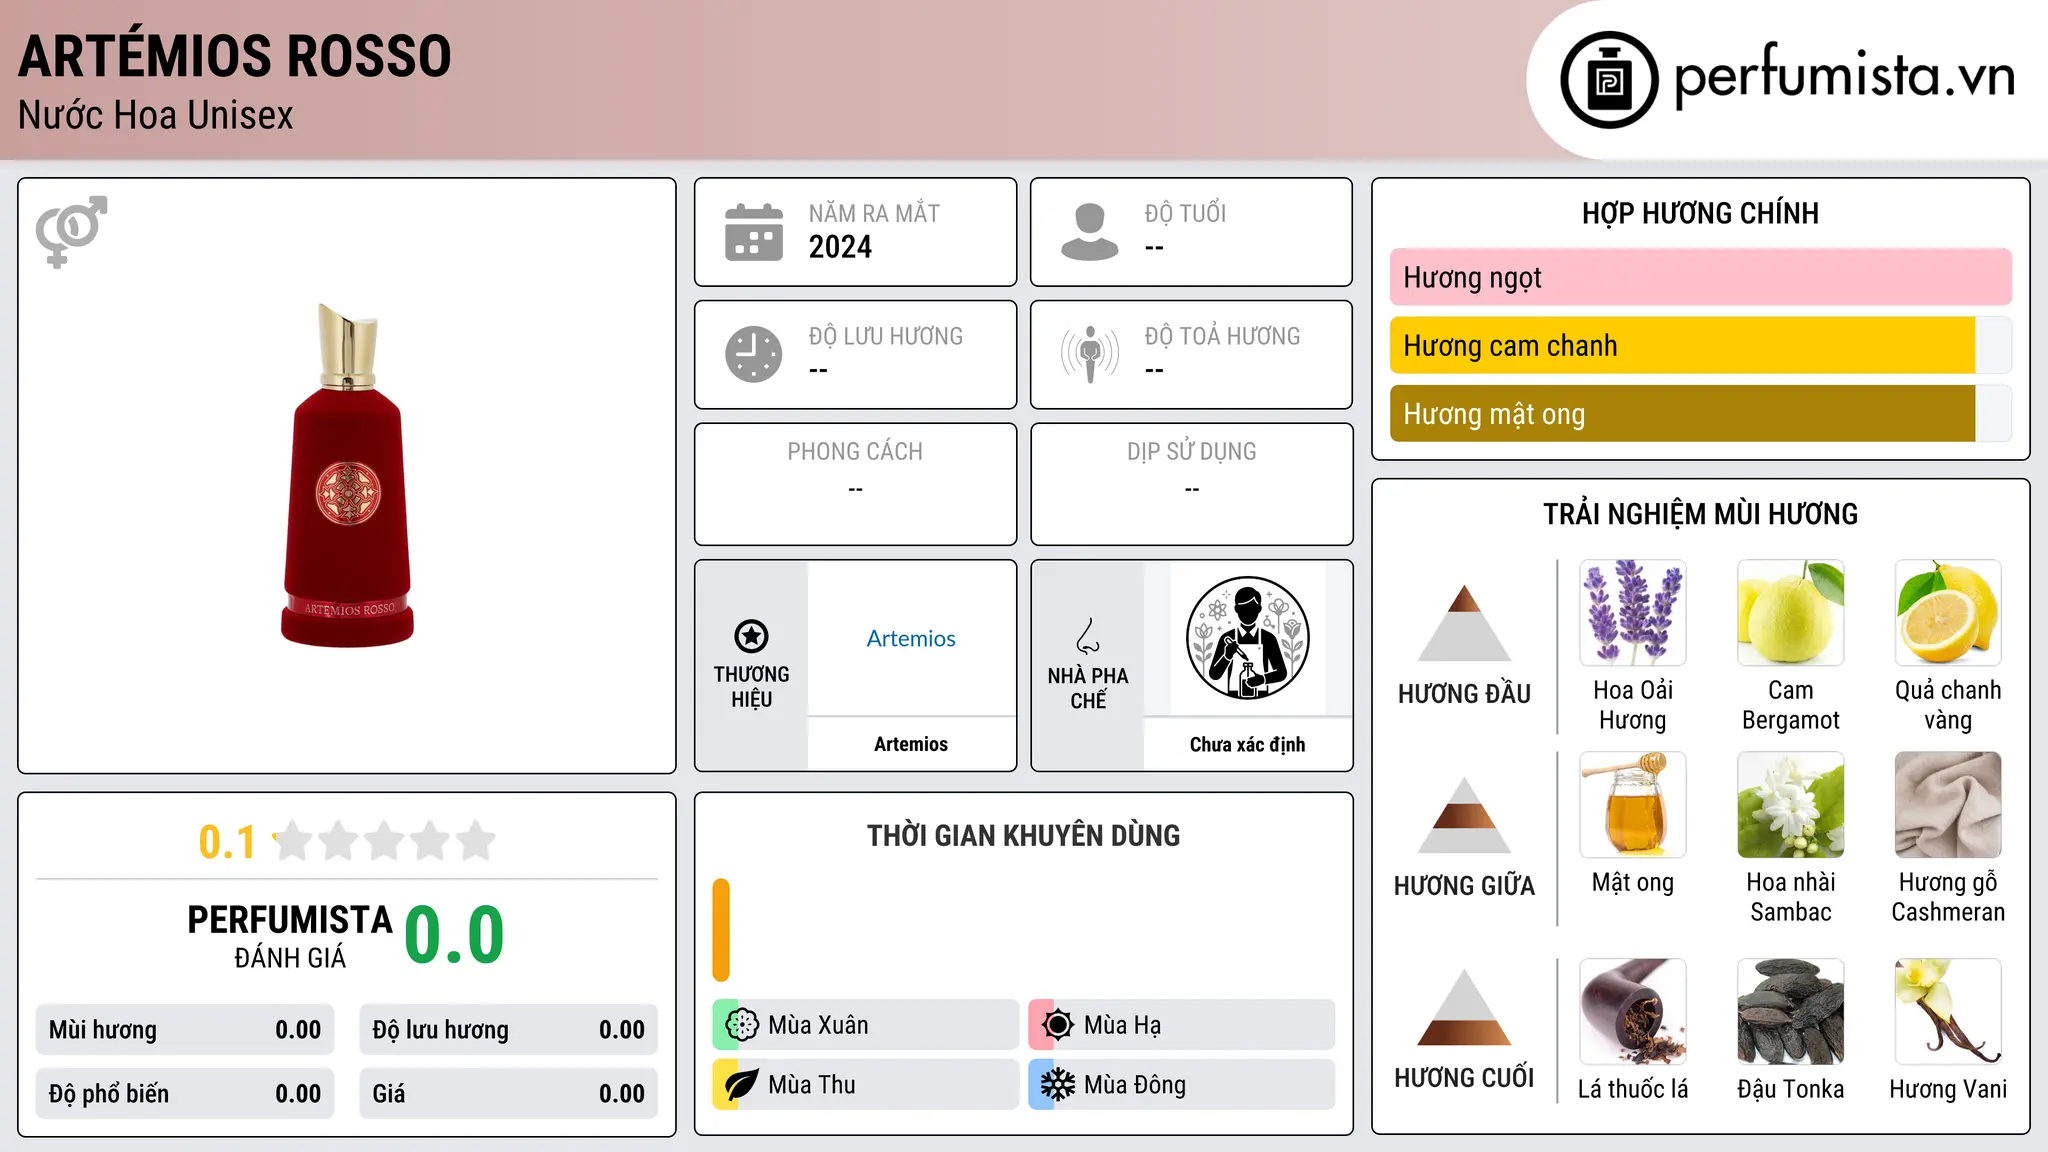Click the nose icon above Nhà pha chế
2048x1152 pixels.
(1088, 636)
